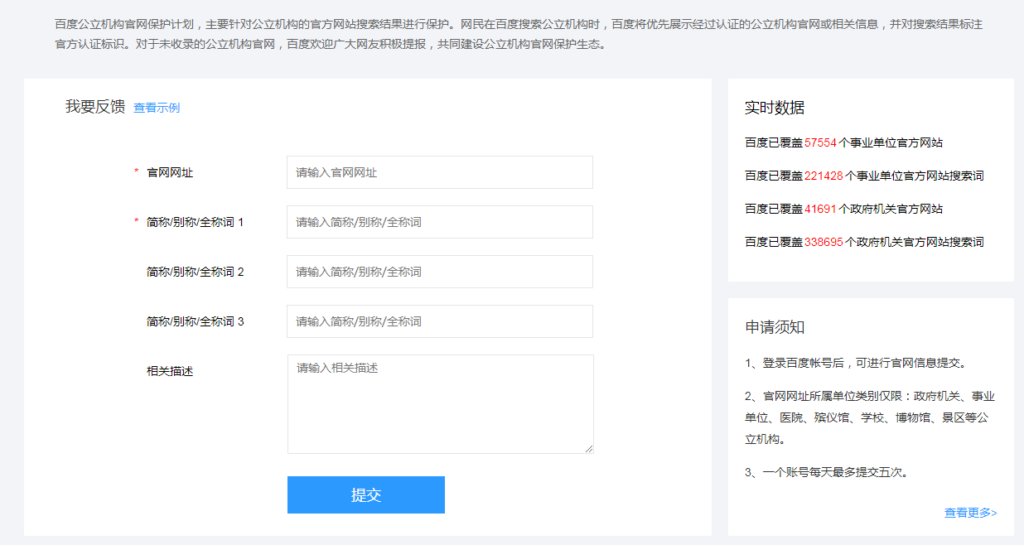Click the 41691 statistic number
1024x545 pixels.
pyautogui.click(x=820, y=209)
